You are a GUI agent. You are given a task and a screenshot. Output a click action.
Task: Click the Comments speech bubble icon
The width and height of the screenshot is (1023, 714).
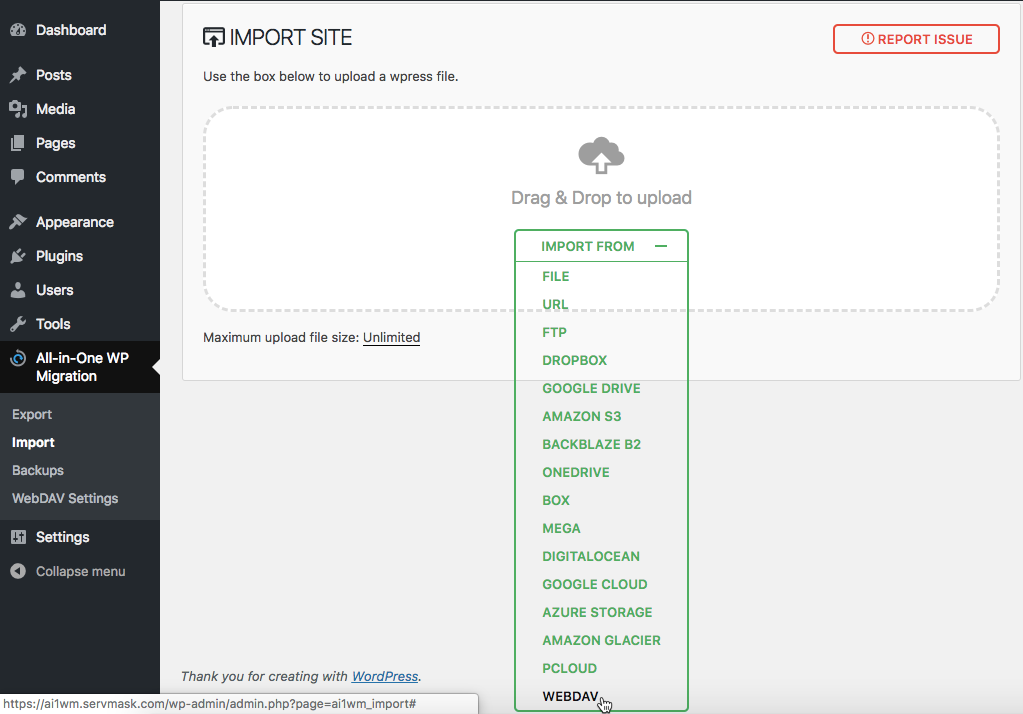pyautogui.click(x=18, y=177)
